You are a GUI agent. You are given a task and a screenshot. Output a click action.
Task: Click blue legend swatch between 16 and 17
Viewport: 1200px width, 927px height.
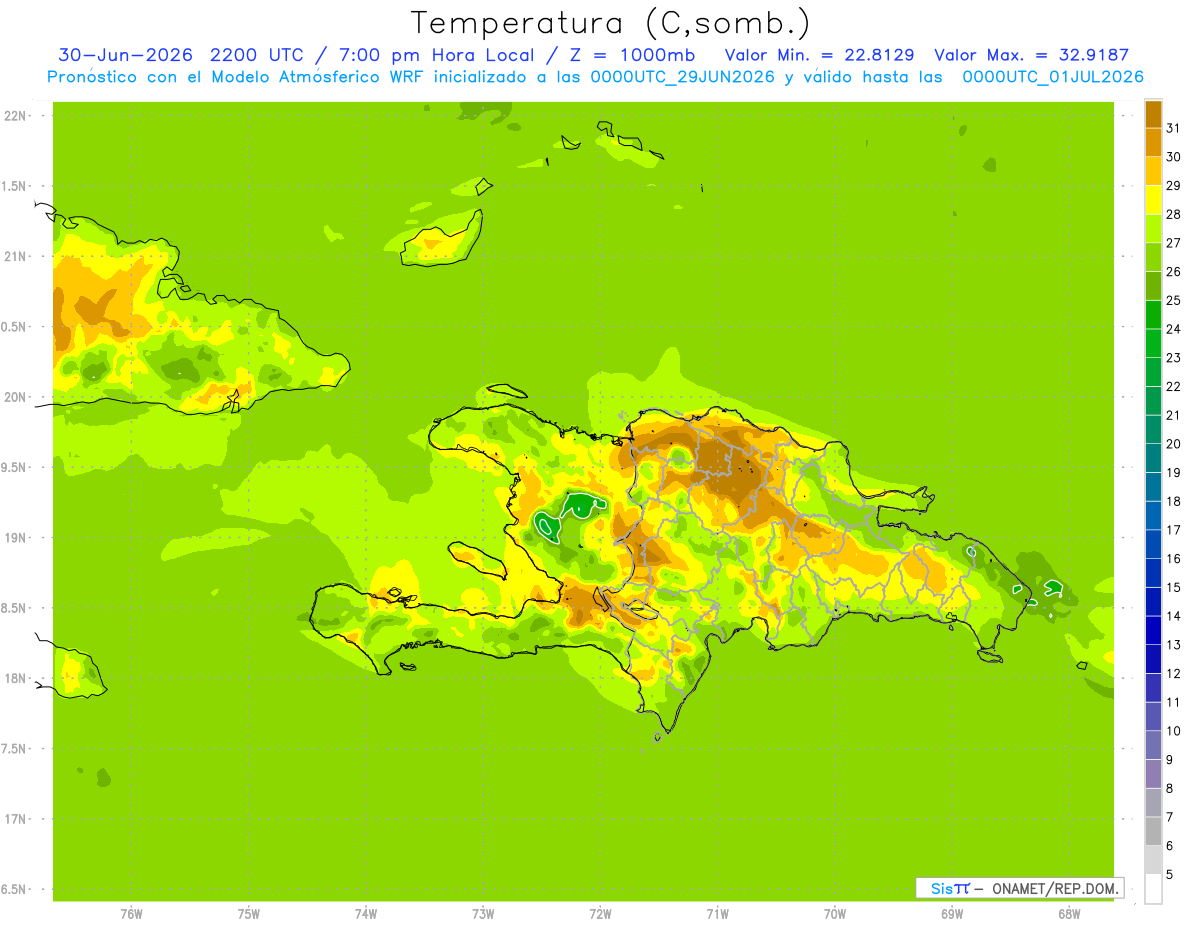pos(1153,544)
